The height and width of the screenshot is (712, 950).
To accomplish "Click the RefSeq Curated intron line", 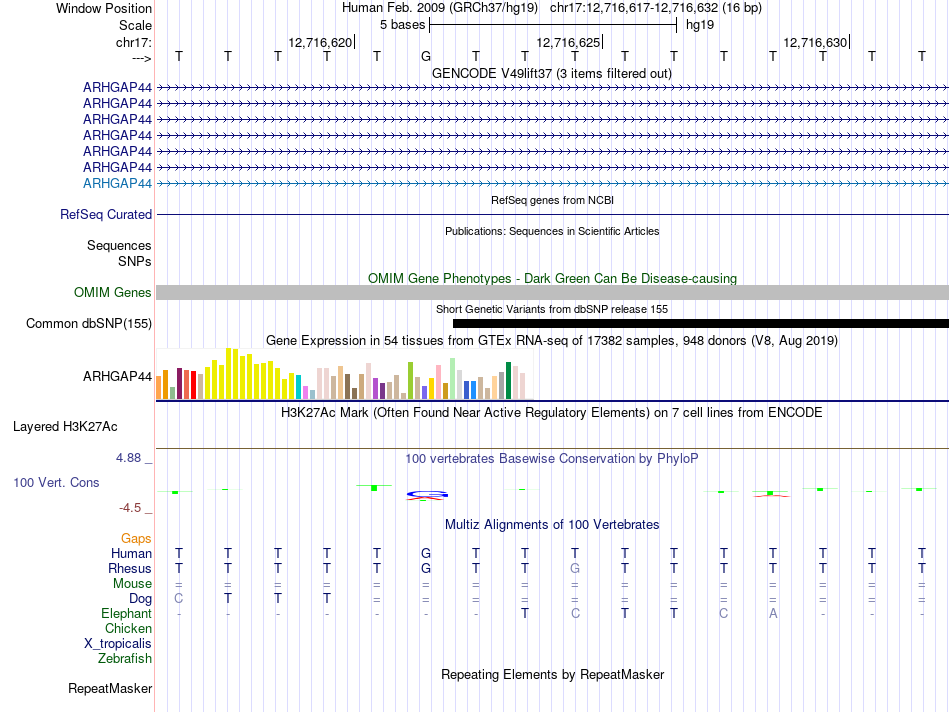I will [x=552, y=215].
